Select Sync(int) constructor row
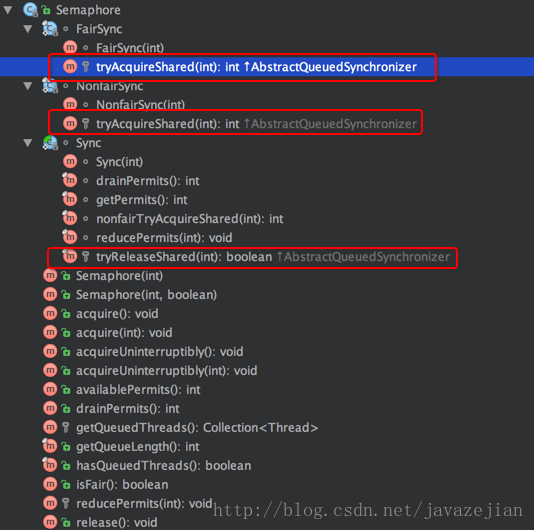The image size is (534, 530). coord(119,161)
